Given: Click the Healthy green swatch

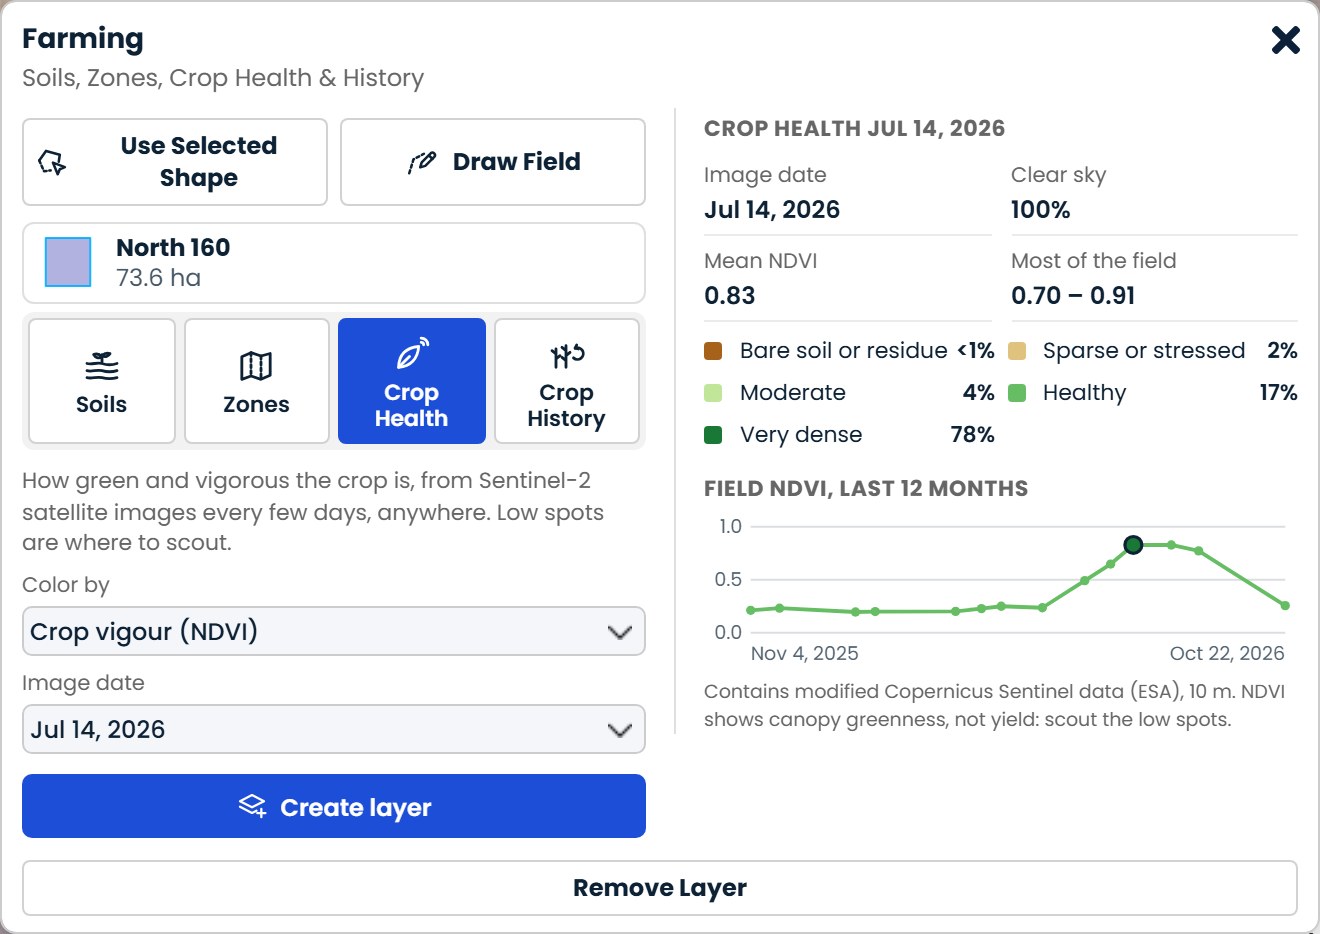Looking at the screenshot, I should [1017, 393].
